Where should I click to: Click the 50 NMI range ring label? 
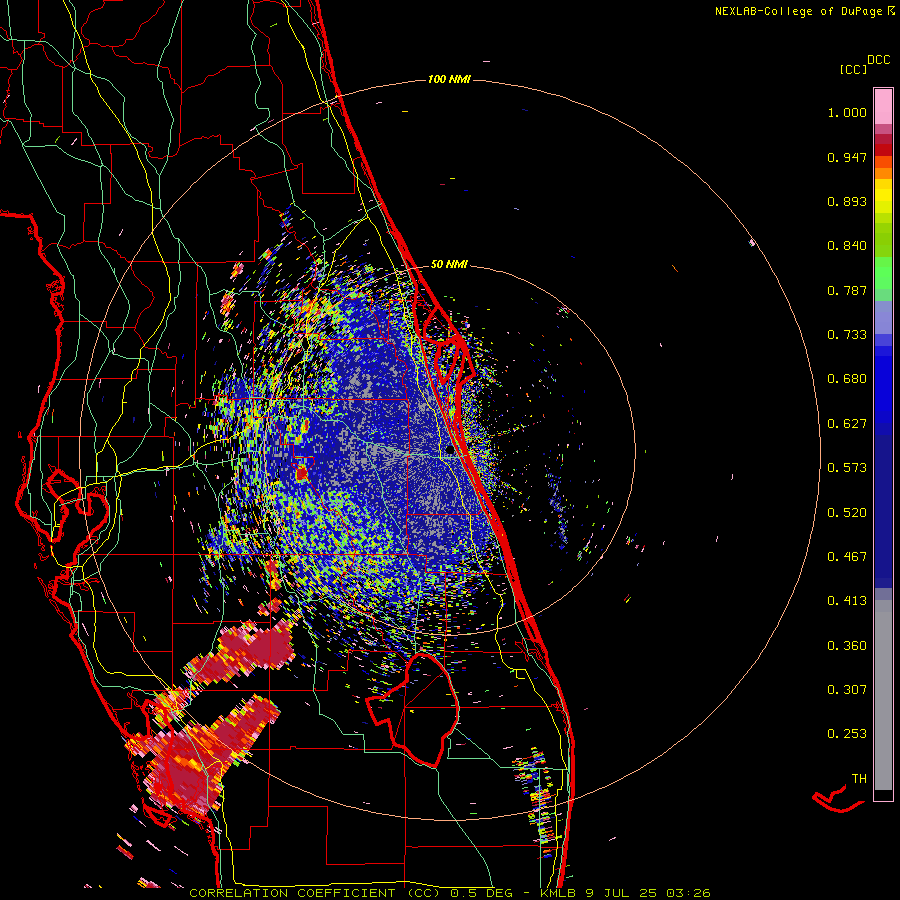[449, 265]
